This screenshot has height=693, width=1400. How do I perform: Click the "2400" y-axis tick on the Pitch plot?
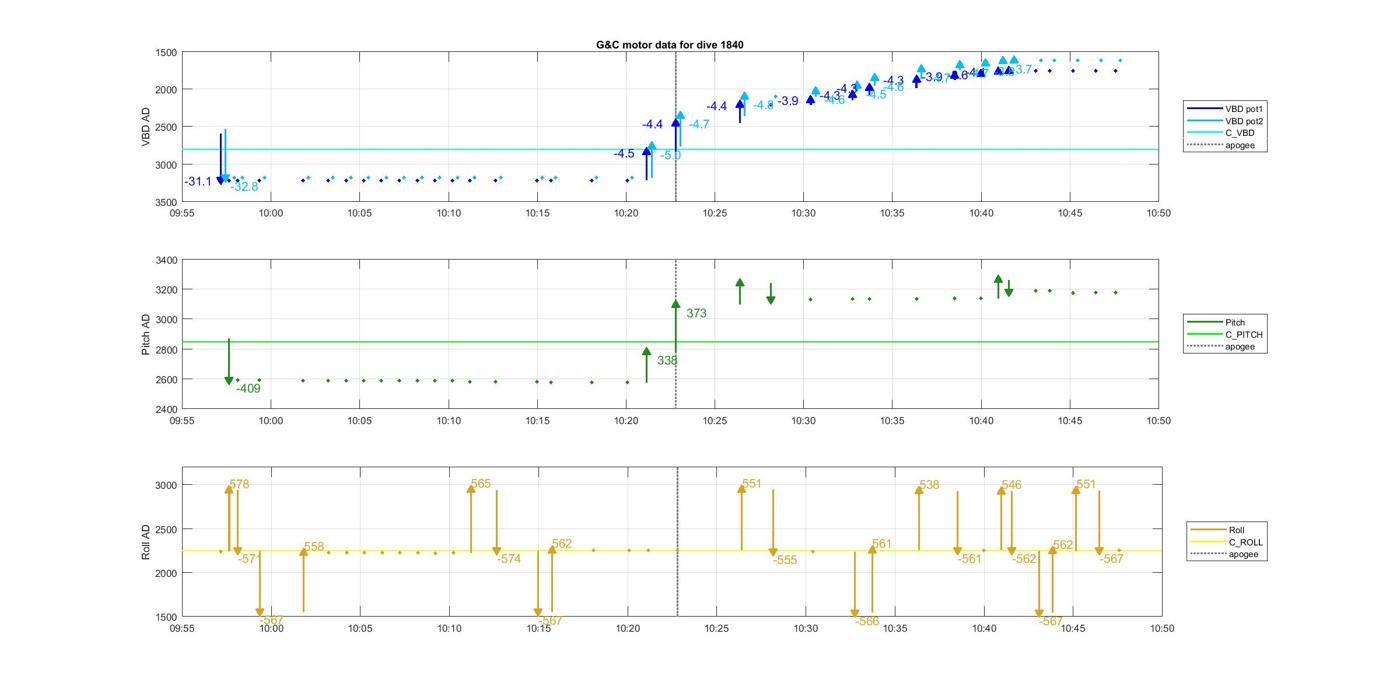pyautogui.click(x=166, y=410)
